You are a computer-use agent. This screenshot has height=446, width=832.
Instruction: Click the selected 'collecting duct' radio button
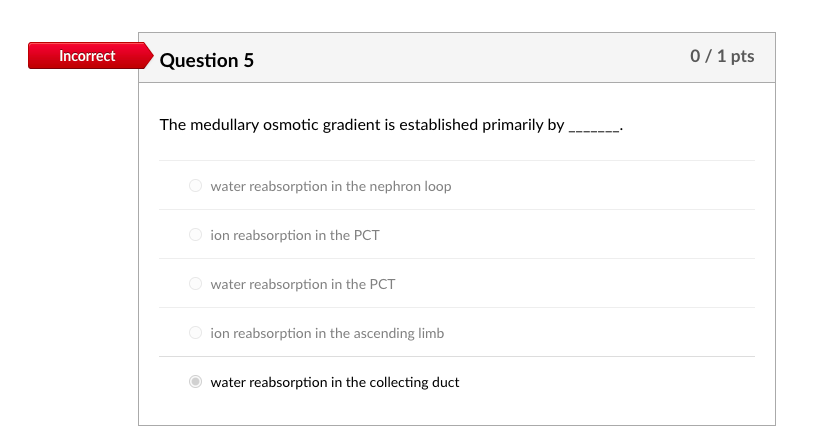click(x=195, y=382)
